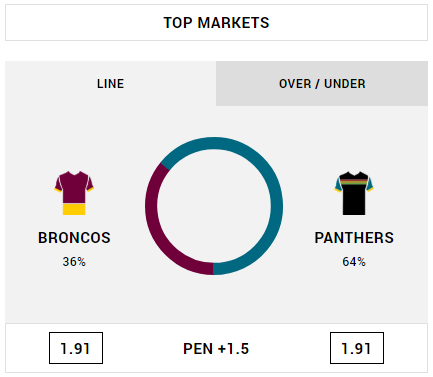Select the yellow hem of Broncos jersey

tap(74, 210)
